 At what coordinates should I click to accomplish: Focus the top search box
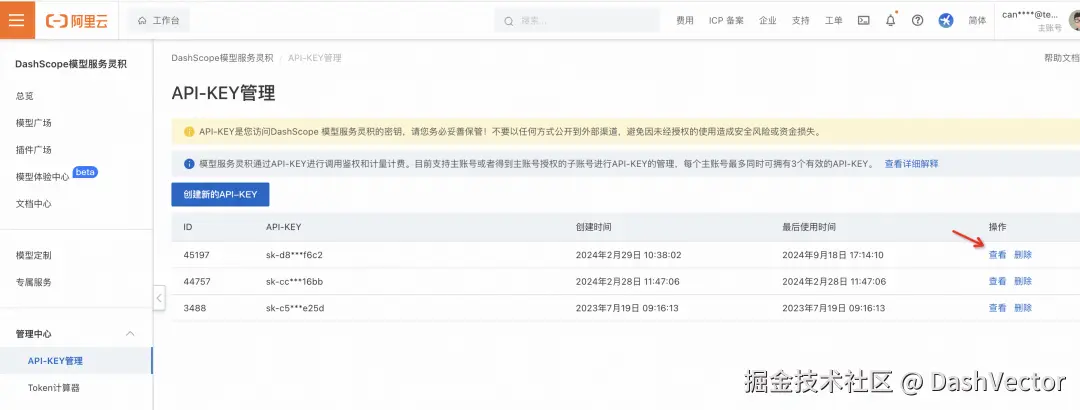[x=577, y=21]
